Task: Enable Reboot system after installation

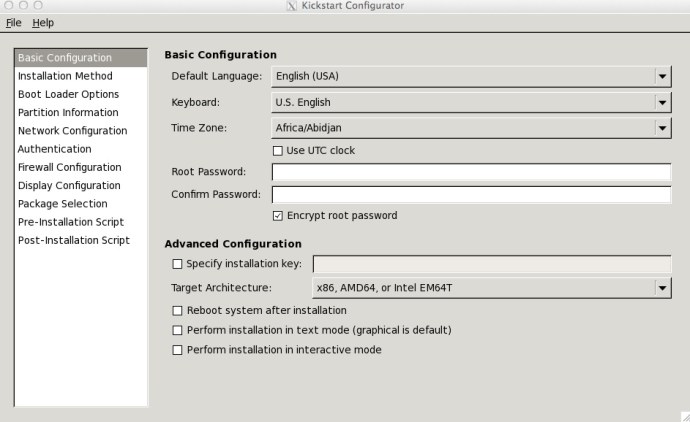Action: click(177, 311)
